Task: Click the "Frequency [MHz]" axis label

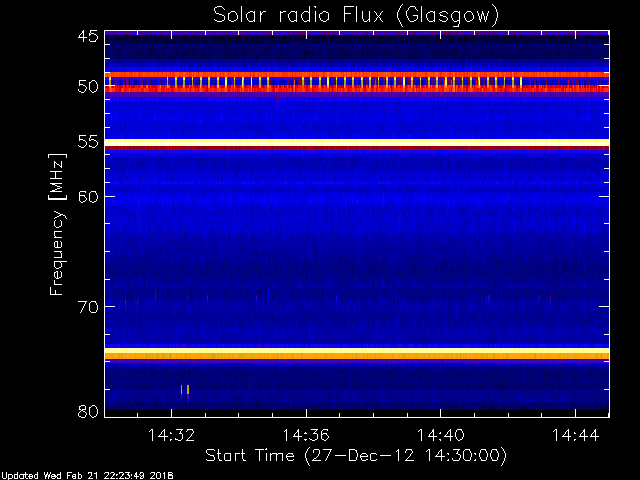Action: click(57, 224)
